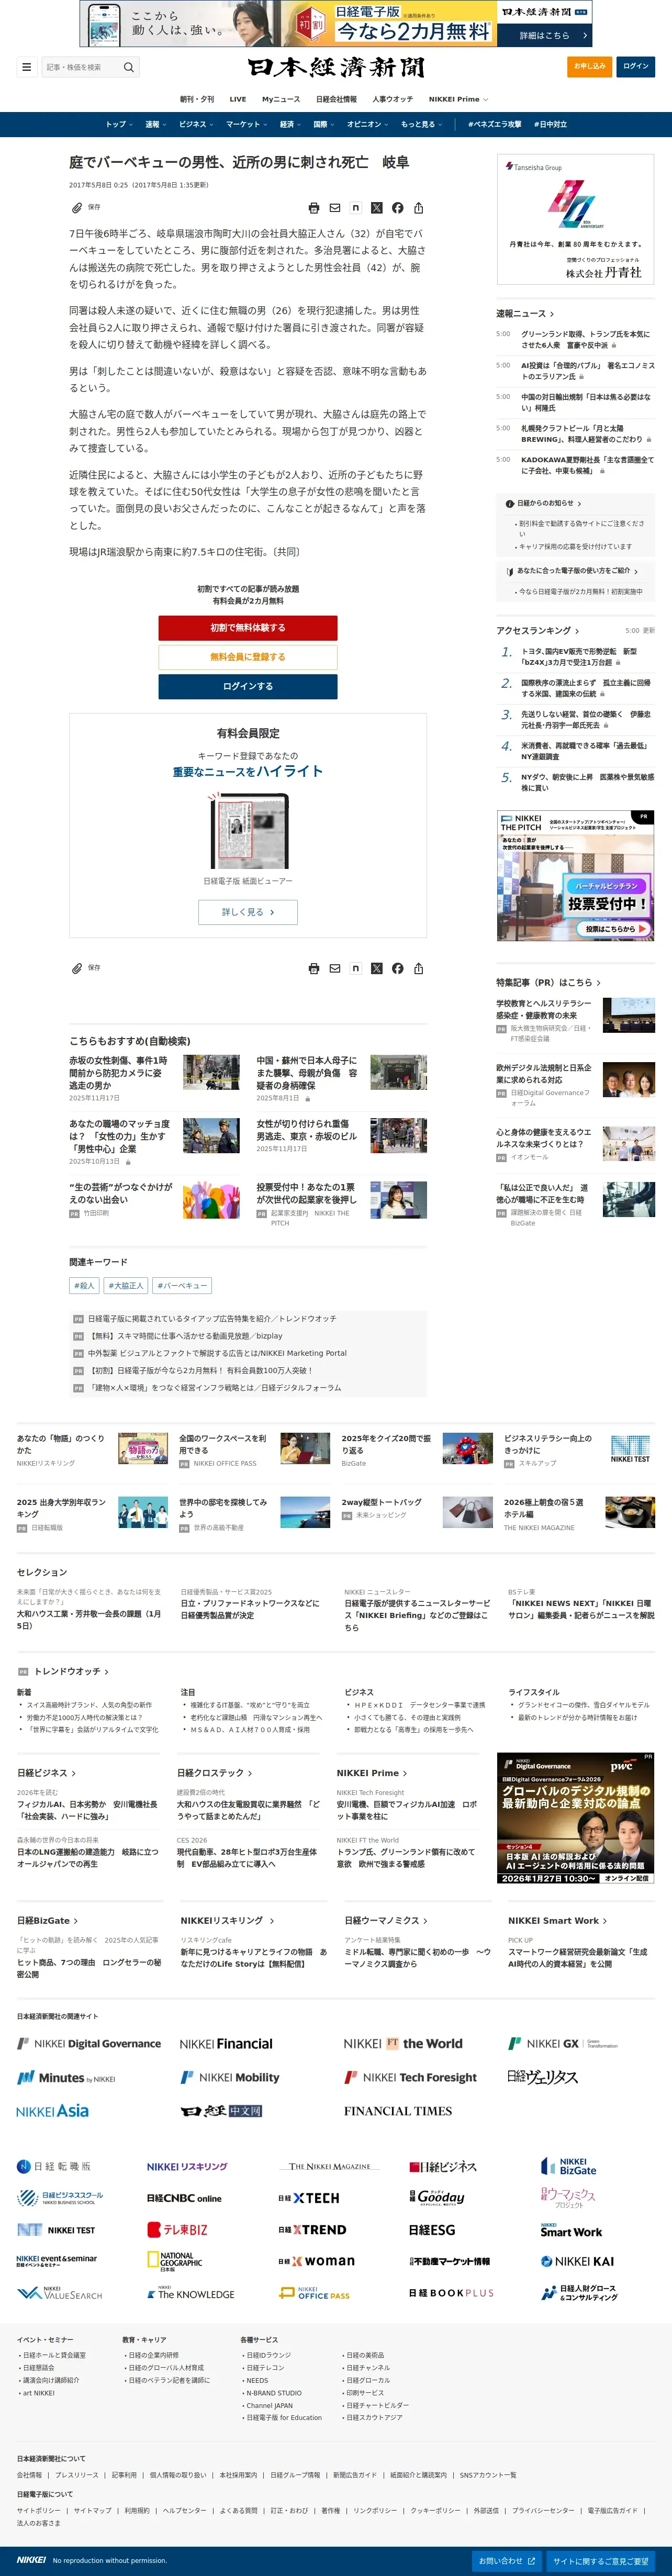Click the X icon below the article
672x2576 pixels.
(x=377, y=968)
